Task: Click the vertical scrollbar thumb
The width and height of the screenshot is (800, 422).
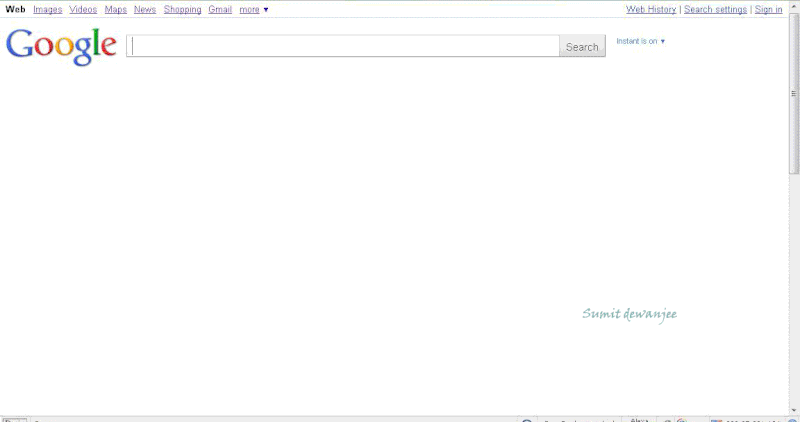Action: pos(794,94)
